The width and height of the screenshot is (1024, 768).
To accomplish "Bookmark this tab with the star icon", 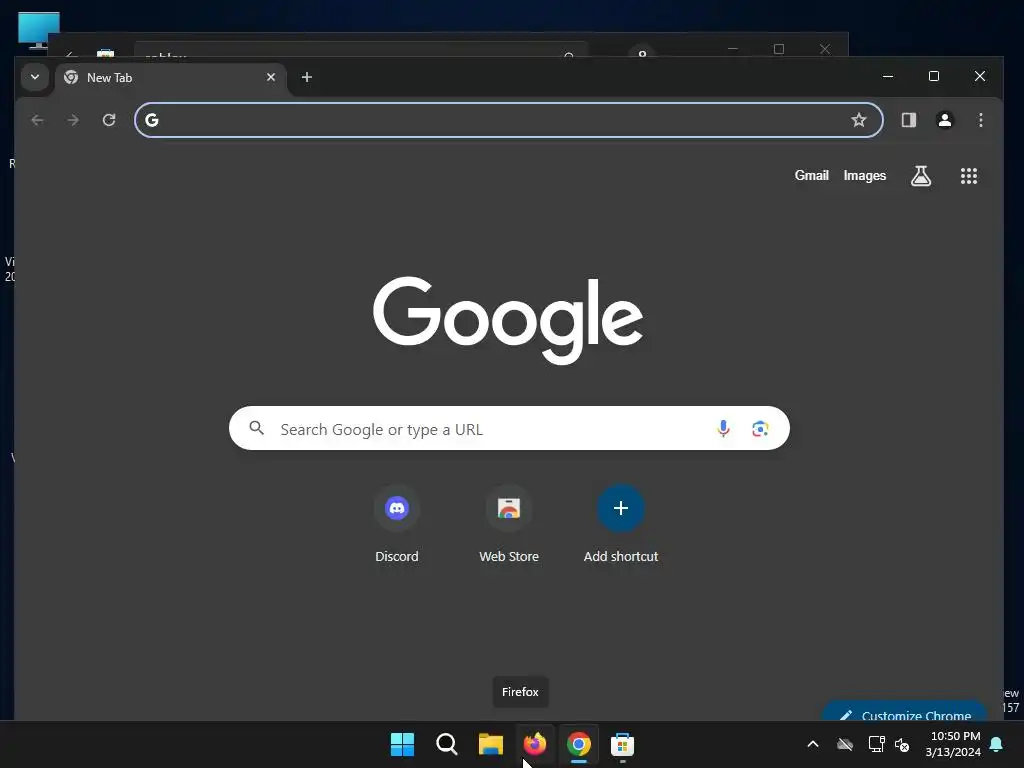I will tap(859, 120).
